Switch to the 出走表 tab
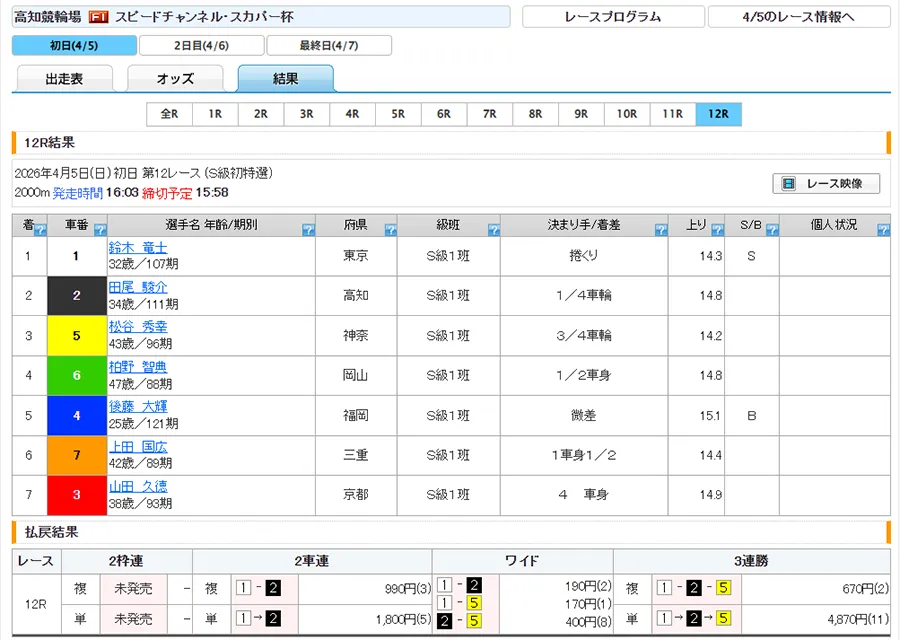The height and width of the screenshot is (640, 900). point(65,79)
